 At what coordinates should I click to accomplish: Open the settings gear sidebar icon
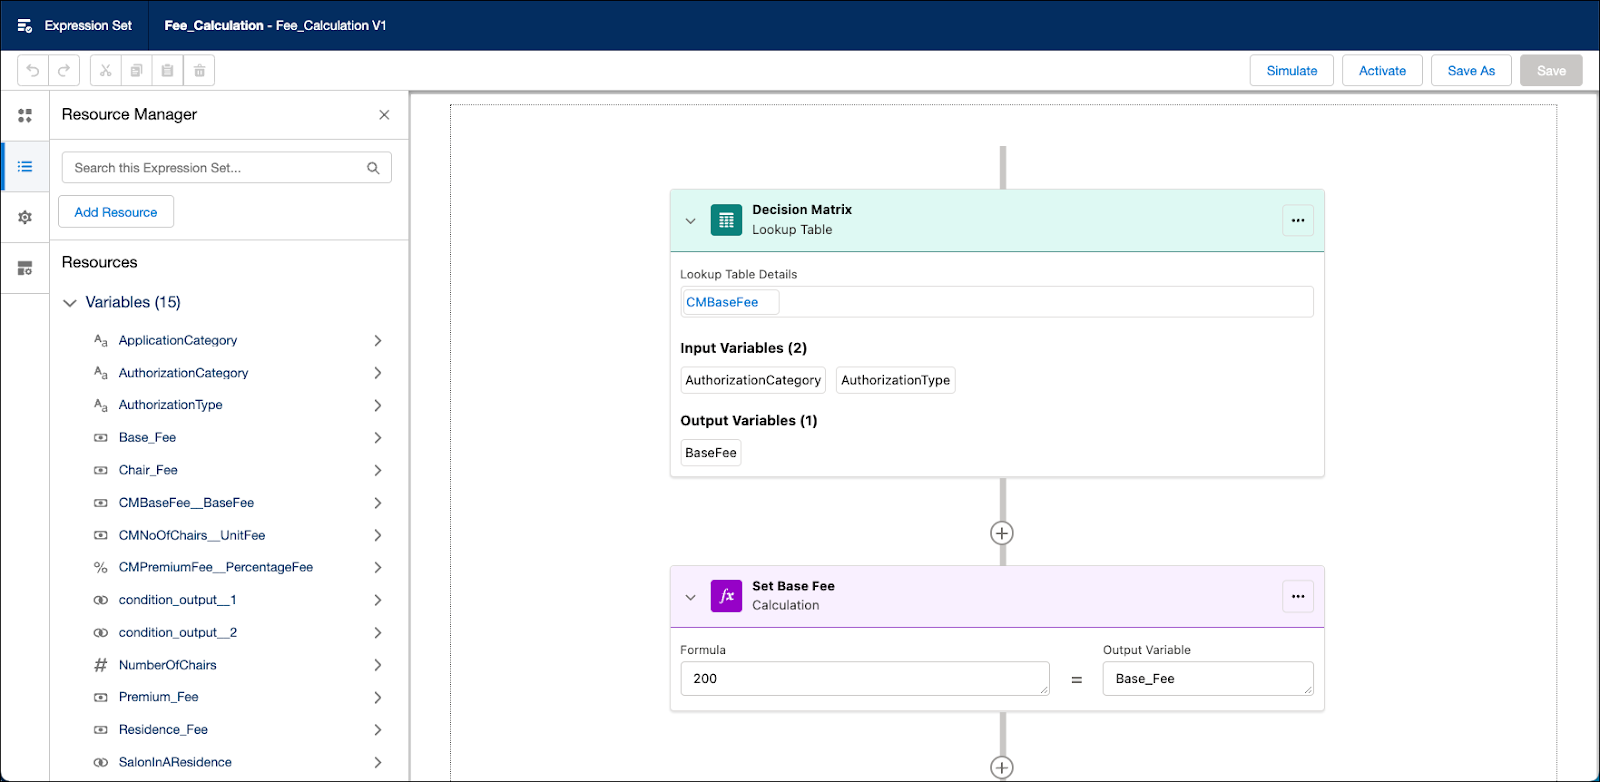click(x=25, y=217)
